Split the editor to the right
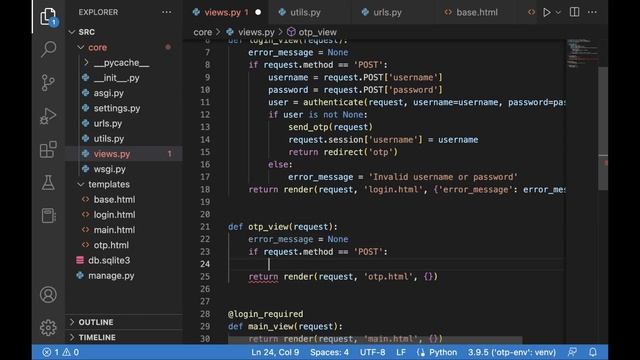This screenshot has width=640, height=360. click(574, 12)
